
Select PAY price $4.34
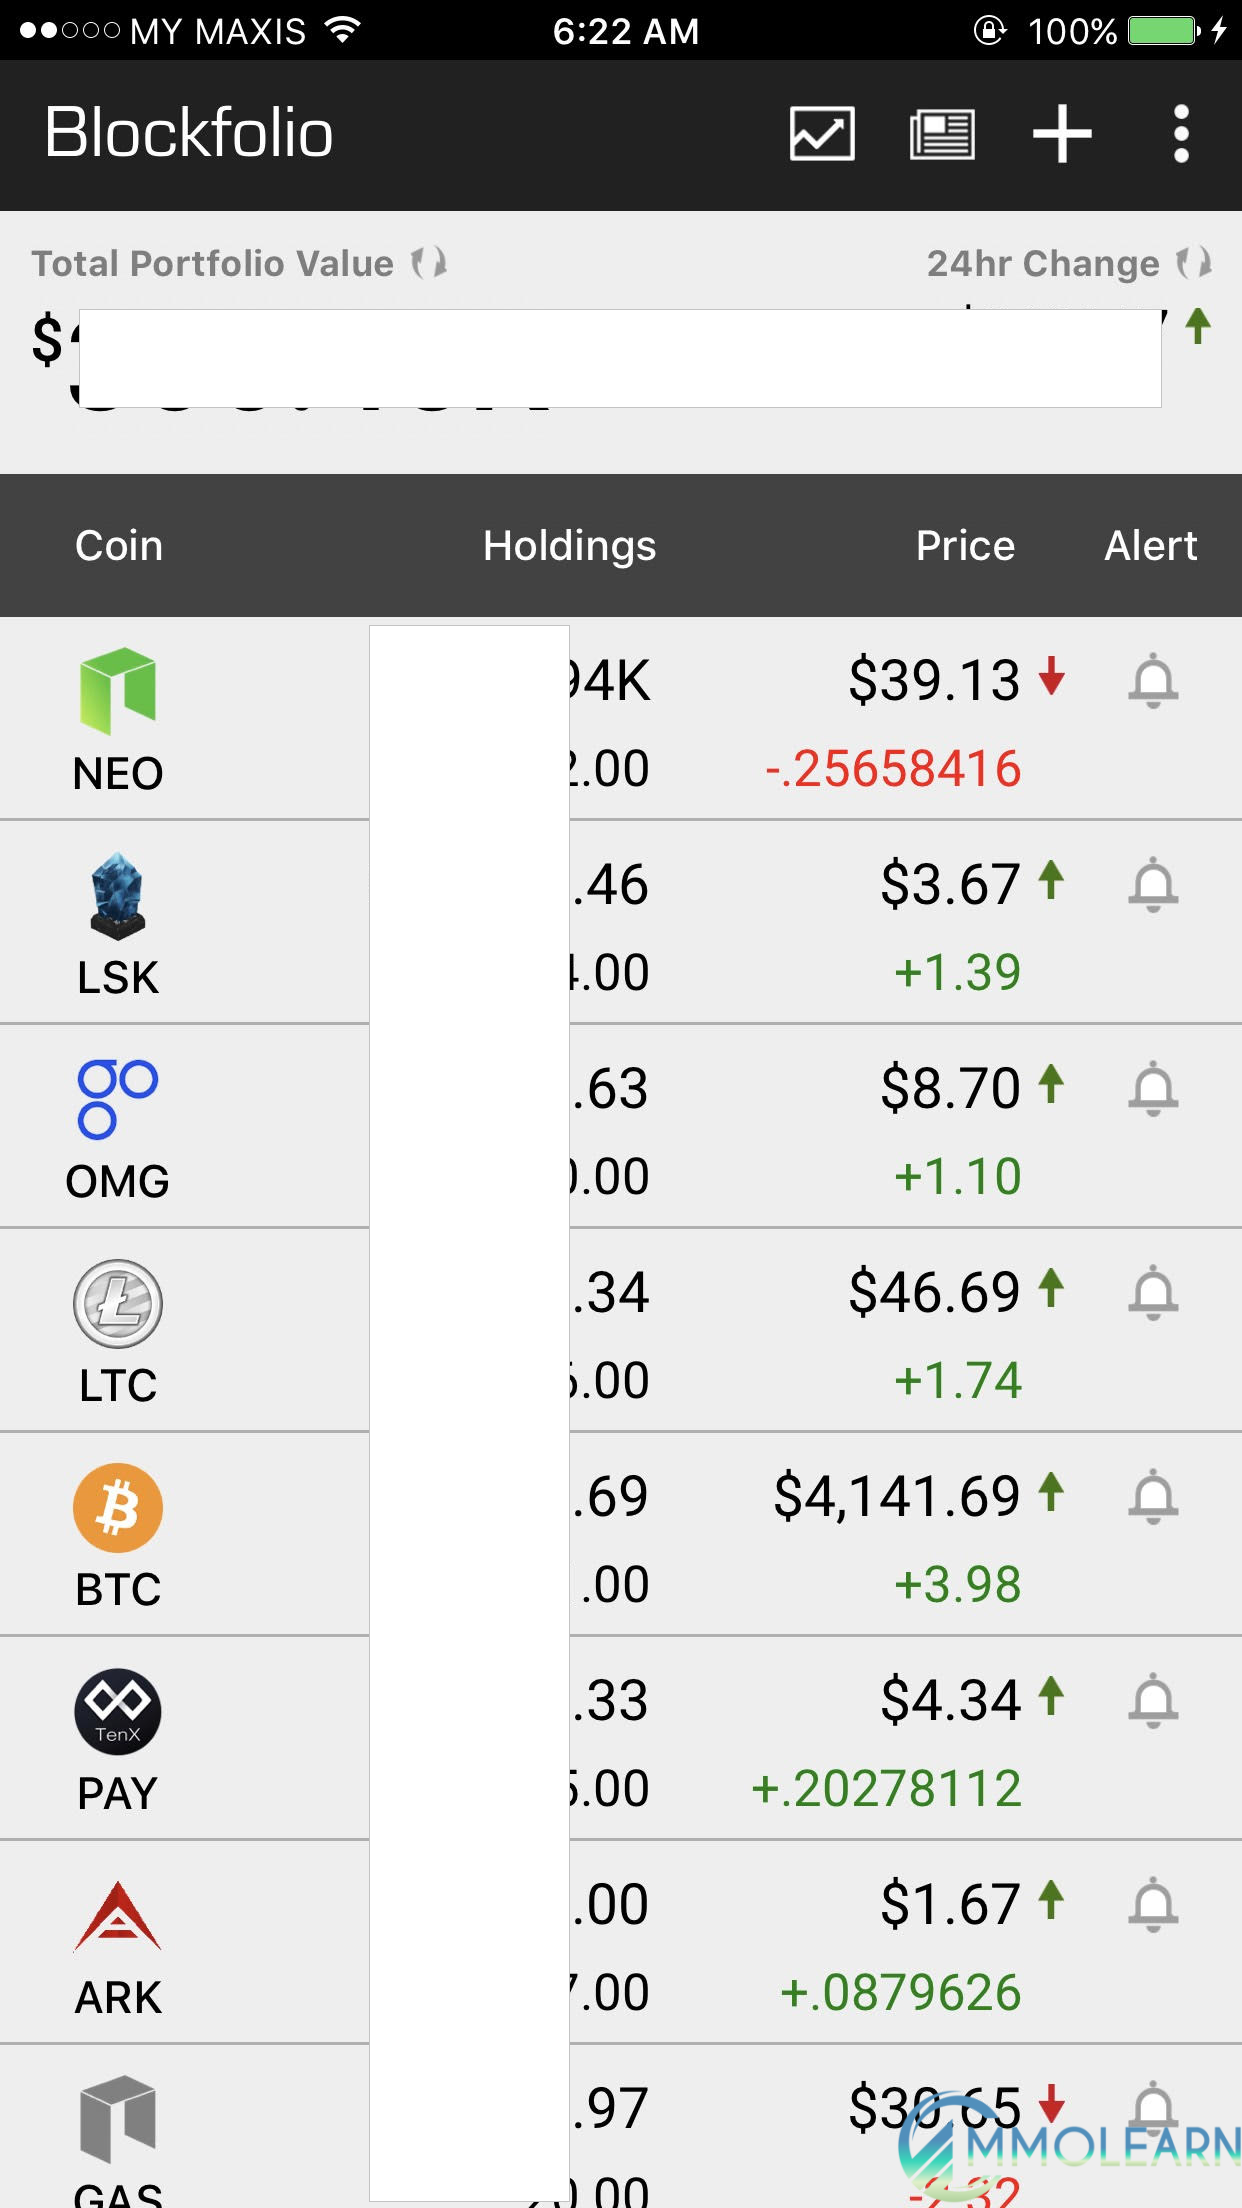coord(950,1700)
